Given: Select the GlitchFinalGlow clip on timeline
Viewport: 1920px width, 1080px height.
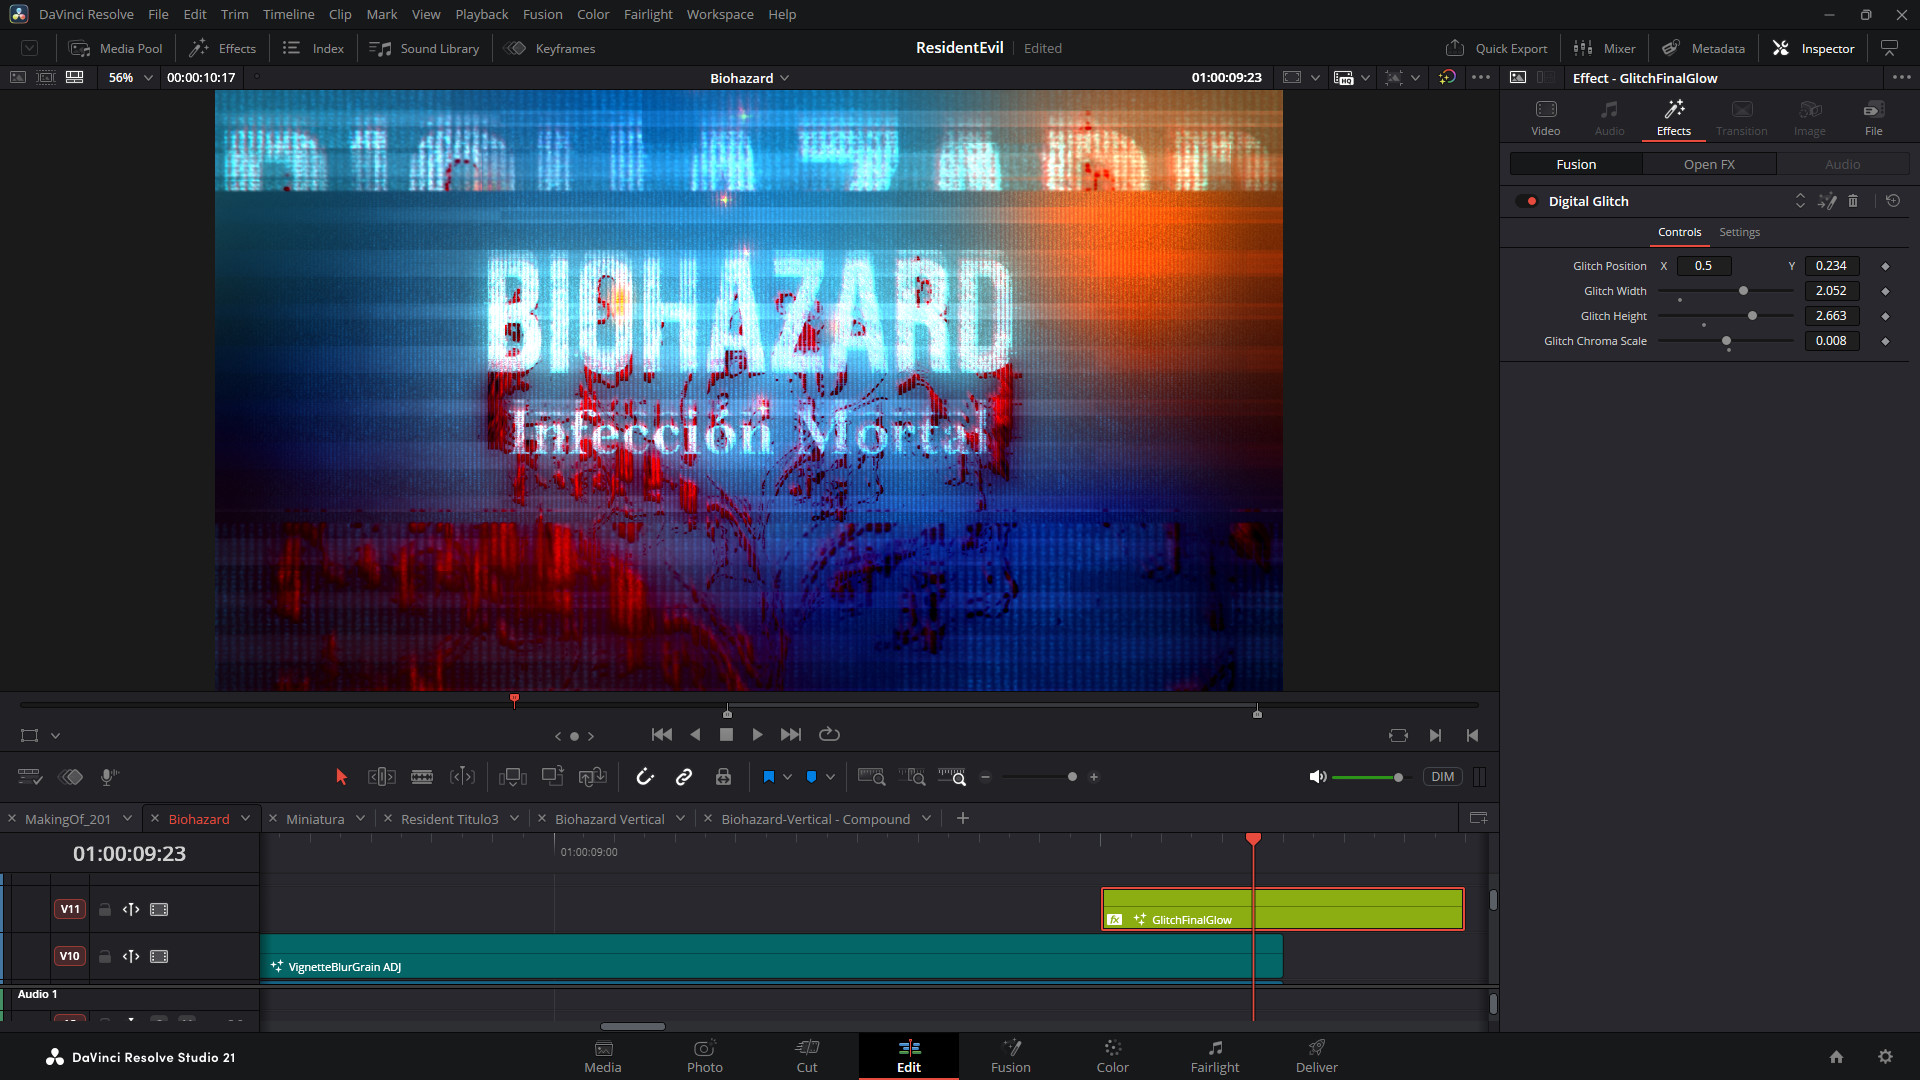Looking at the screenshot, I should [1283, 909].
